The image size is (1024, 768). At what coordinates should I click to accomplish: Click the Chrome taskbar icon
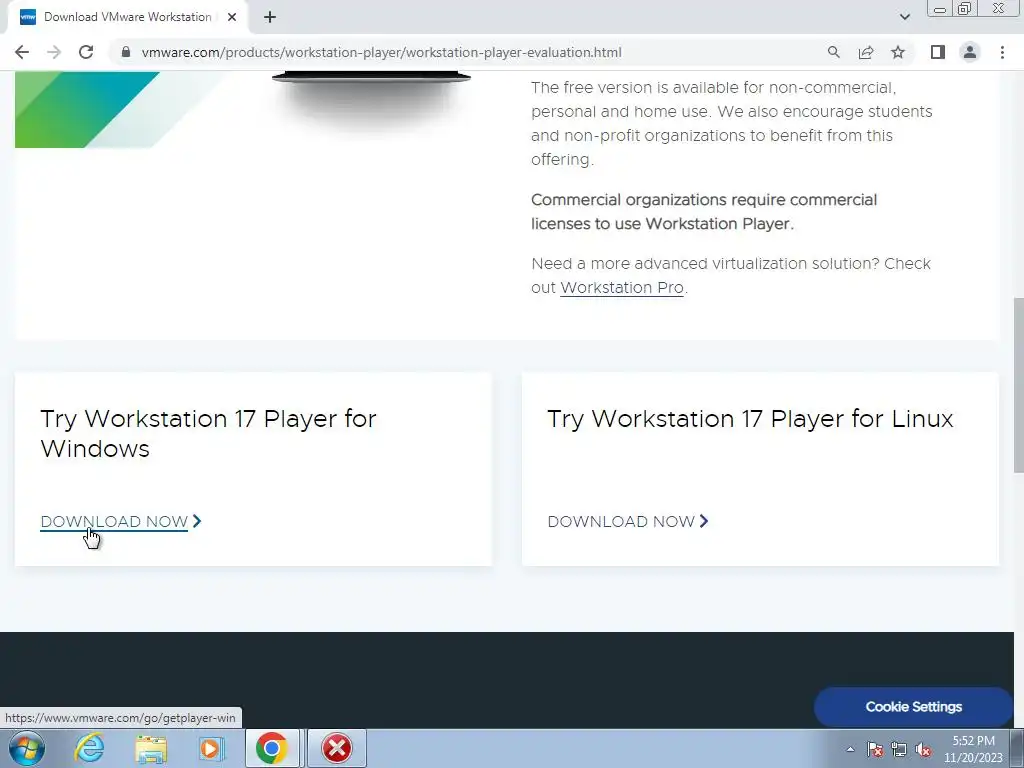[x=272, y=748]
